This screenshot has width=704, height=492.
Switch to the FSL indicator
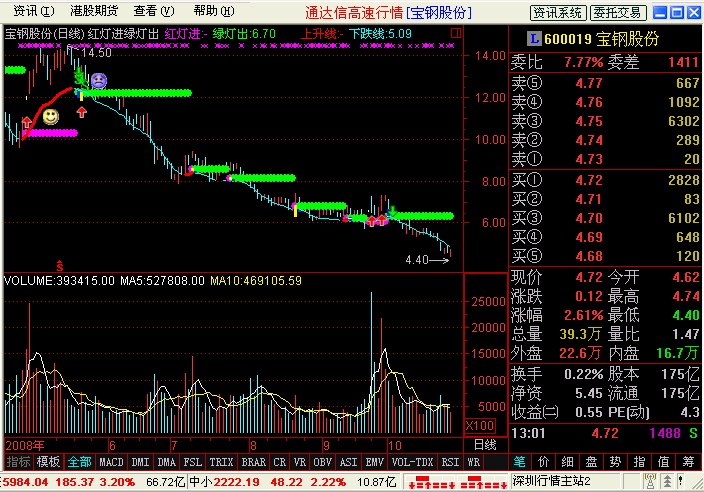[193, 462]
